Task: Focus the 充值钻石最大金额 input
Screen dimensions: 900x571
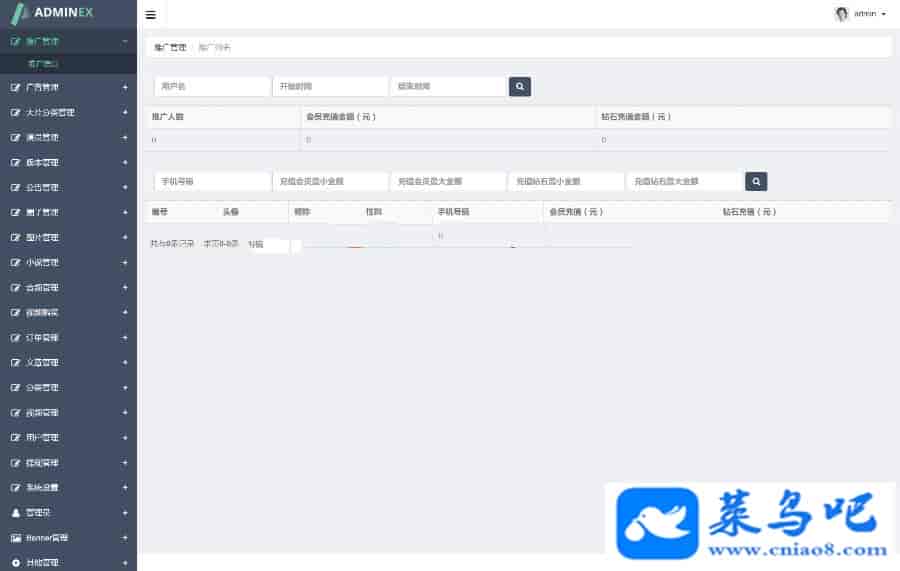Action: tap(685, 181)
